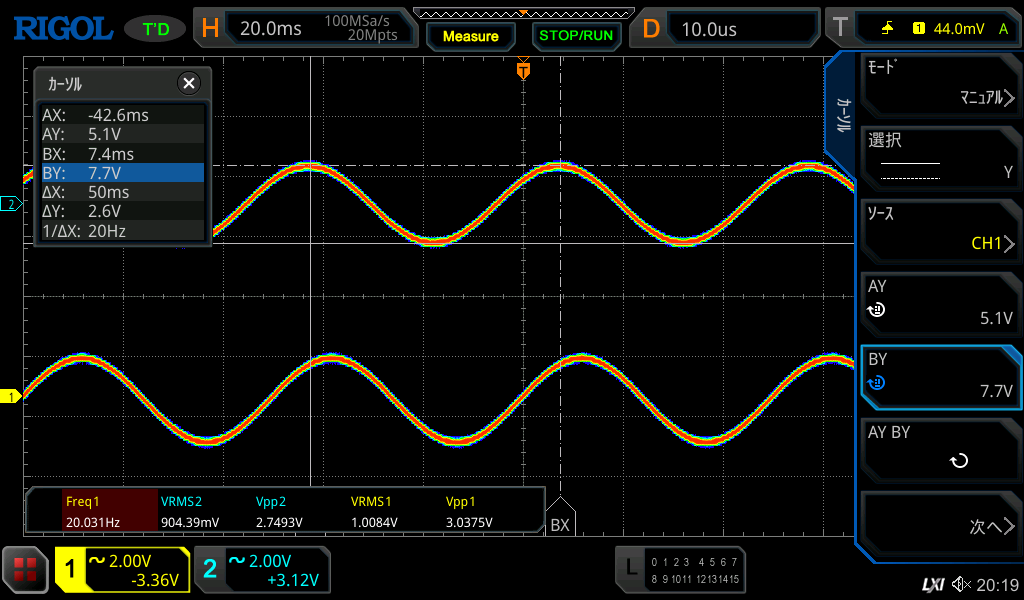Click the orange trigger position marker
Viewport: 1024px width, 600px height.
tap(522, 71)
